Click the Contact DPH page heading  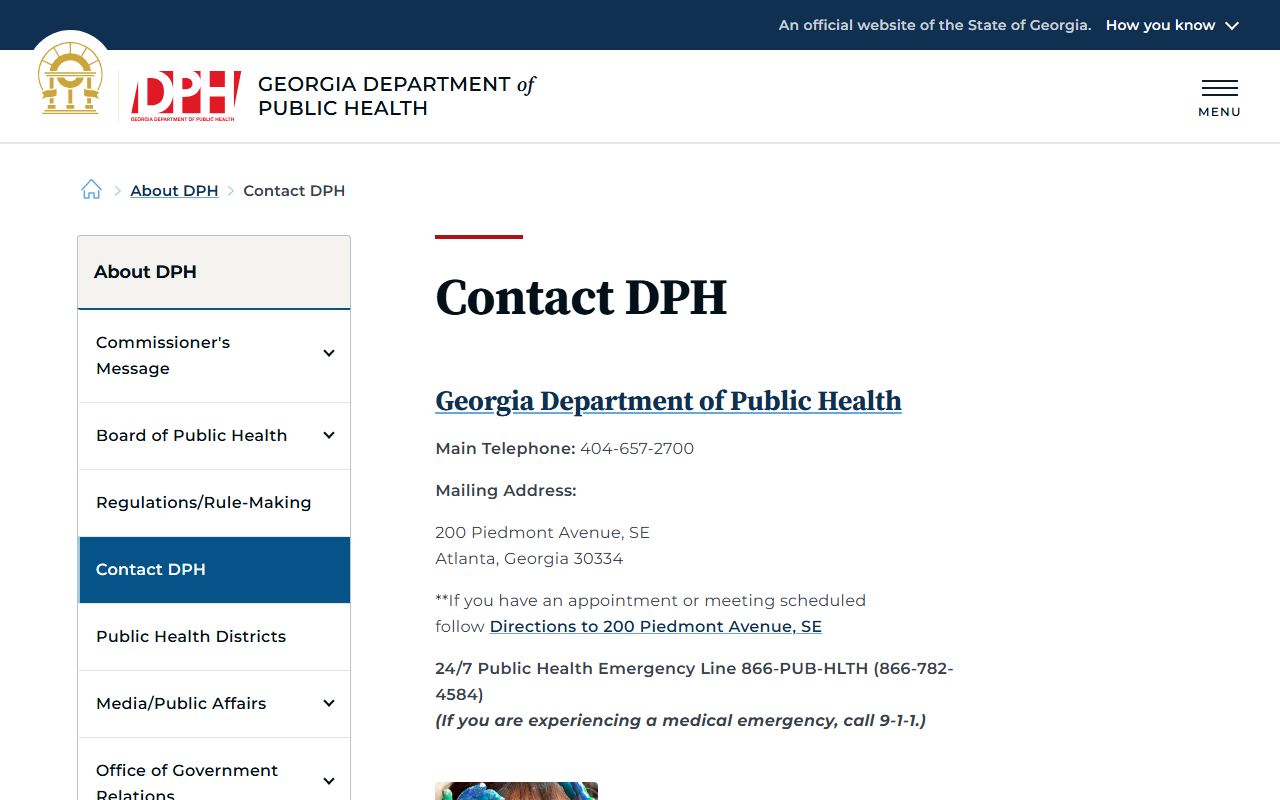[x=581, y=298]
